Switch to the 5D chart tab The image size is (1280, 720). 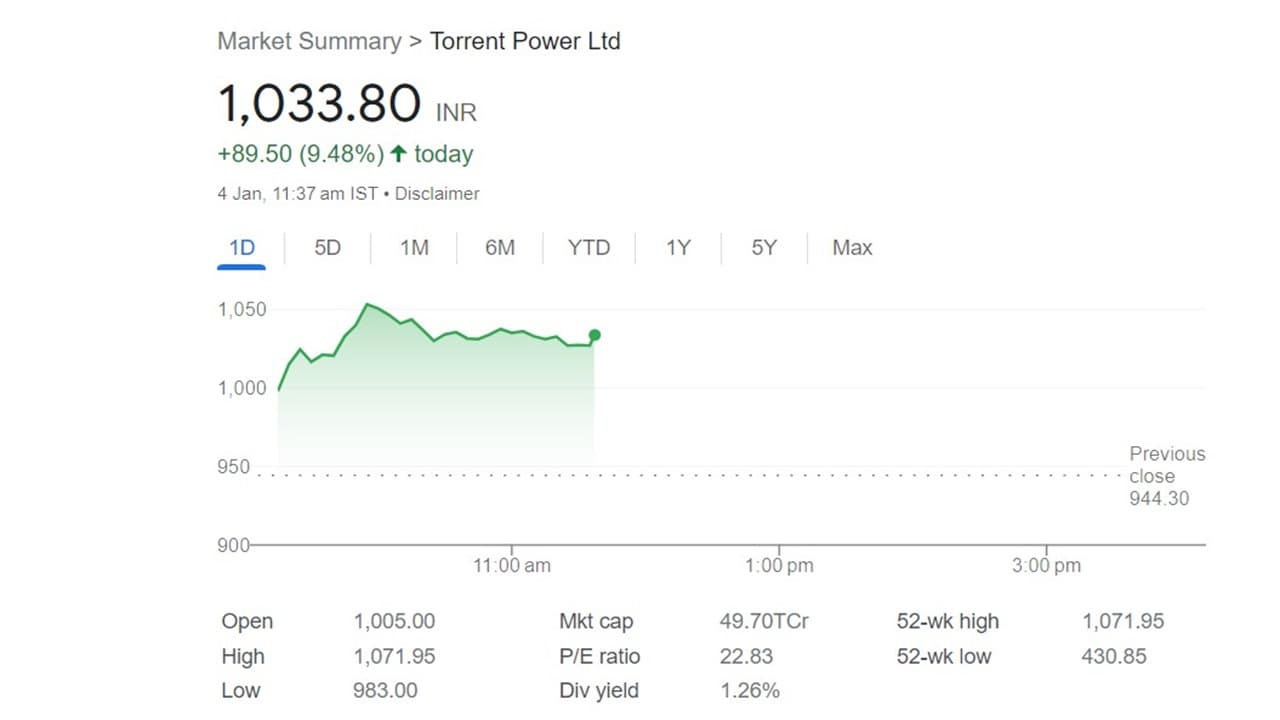coord(327,248)
